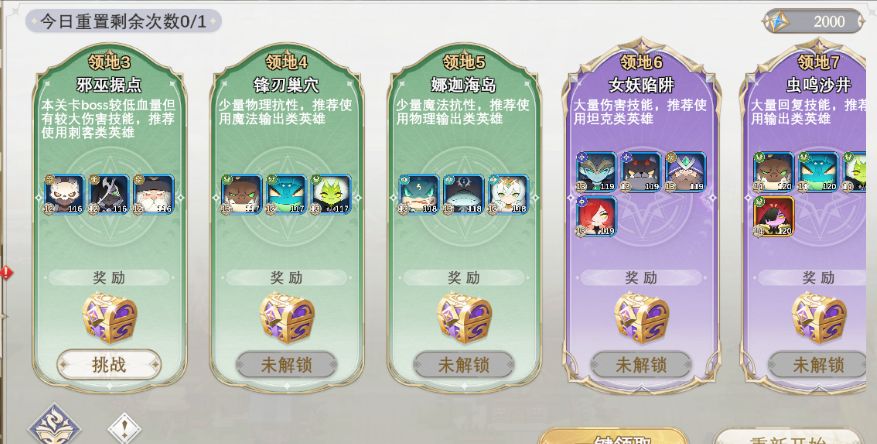Click the diamond currency icon showing 2000
Viewport: 877px width, 444px height.
[779, 22]
